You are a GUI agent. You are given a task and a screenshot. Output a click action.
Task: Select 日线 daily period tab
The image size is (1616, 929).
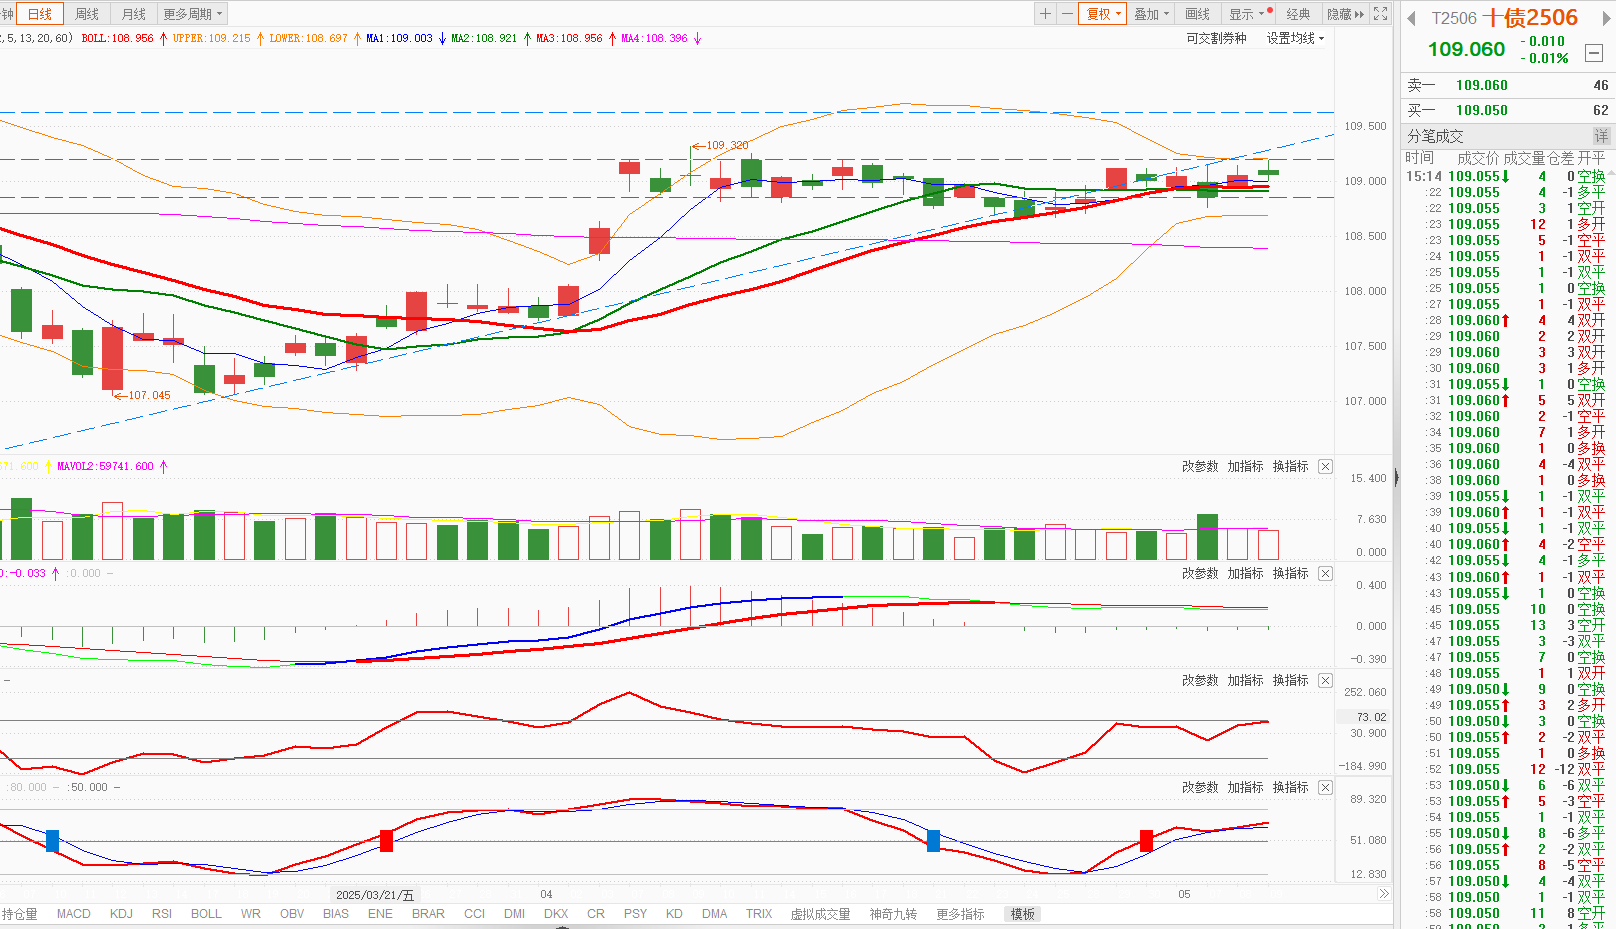point(40,14)
